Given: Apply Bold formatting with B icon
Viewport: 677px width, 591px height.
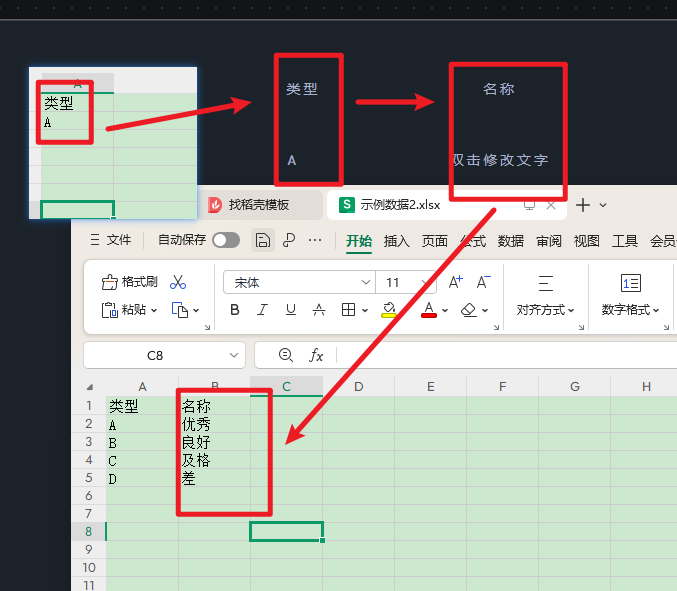Looking at the screenshot, I should (x=235, y=310).
